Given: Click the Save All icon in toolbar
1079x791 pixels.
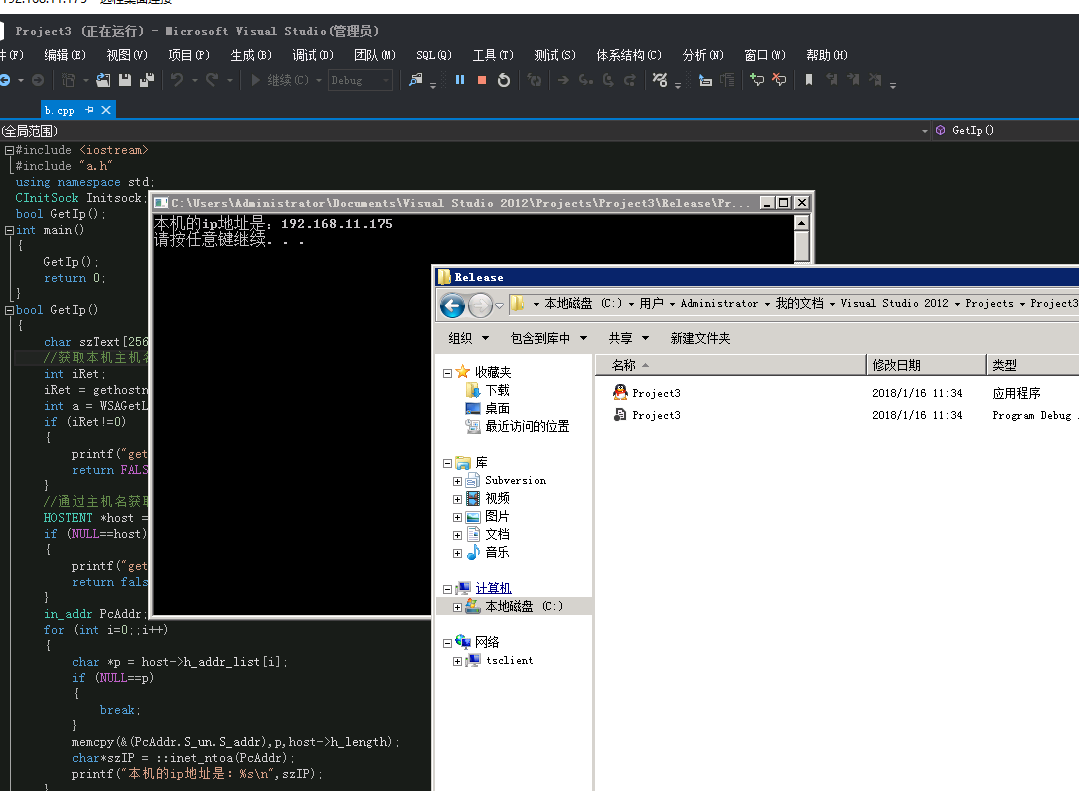Looking at the screenshot, I should (147, 80).
